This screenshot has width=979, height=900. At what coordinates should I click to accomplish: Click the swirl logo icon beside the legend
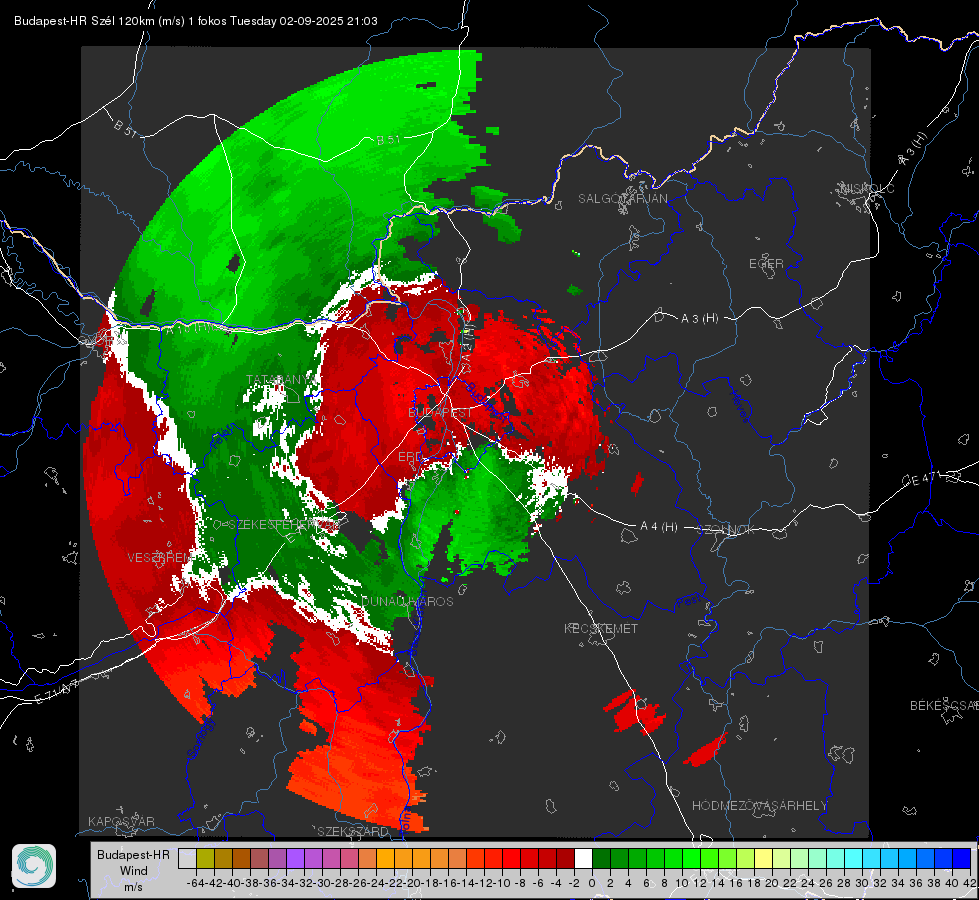[x=34, y=866]
